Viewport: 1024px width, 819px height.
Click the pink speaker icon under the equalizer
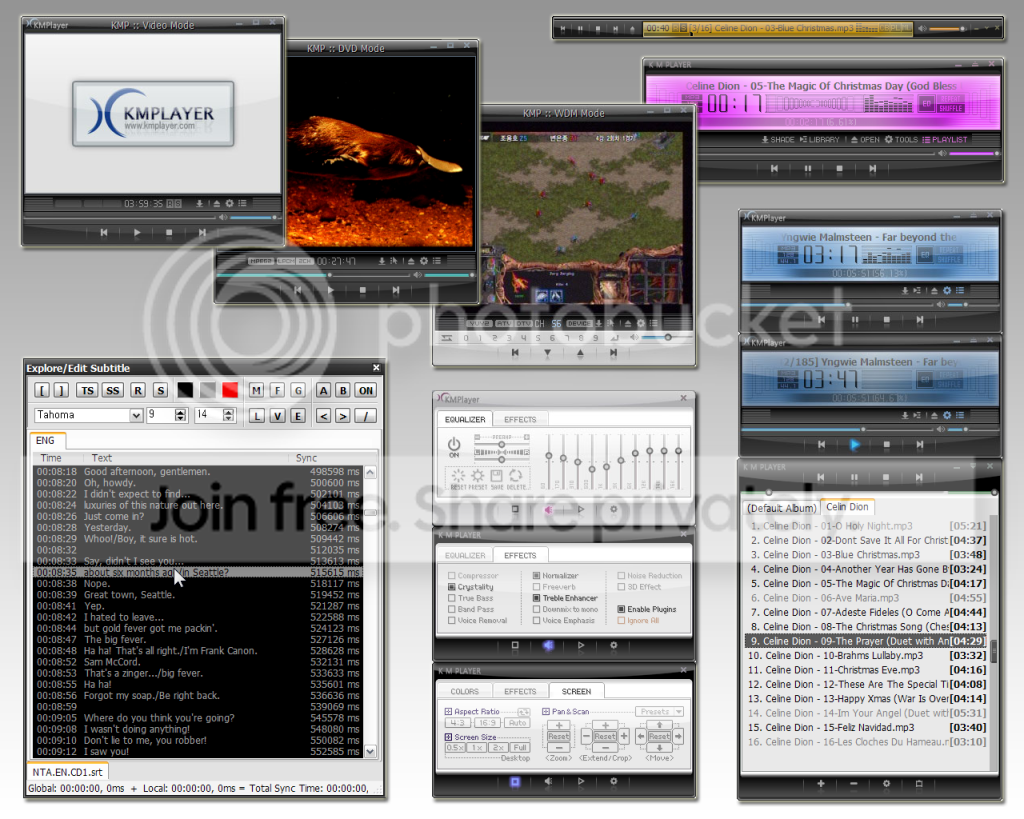[549, 509]
